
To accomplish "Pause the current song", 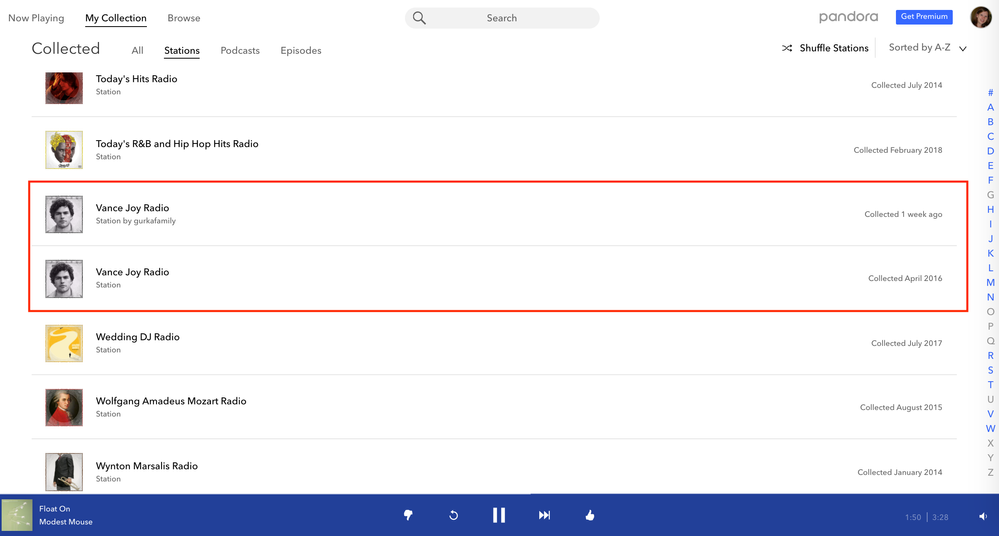I will click(x=499, y=515).
